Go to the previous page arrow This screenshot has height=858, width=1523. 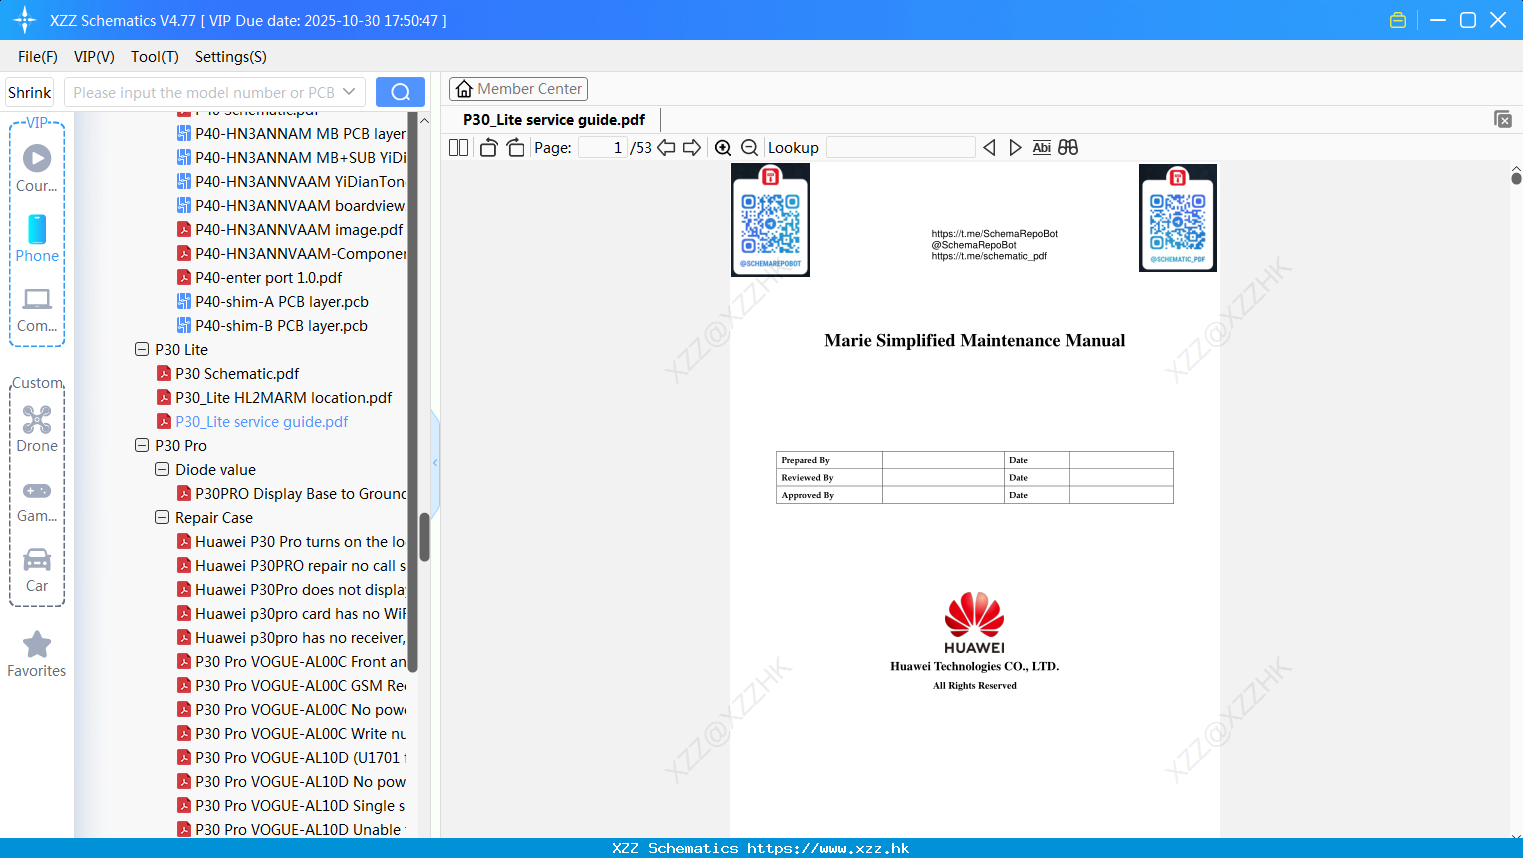coord(666,148)
